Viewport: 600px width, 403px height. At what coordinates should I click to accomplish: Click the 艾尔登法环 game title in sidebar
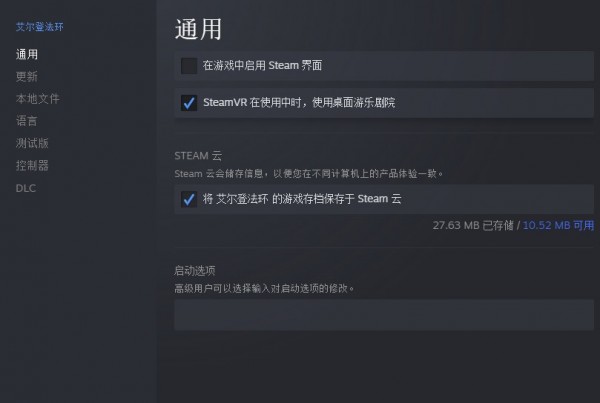37,27
